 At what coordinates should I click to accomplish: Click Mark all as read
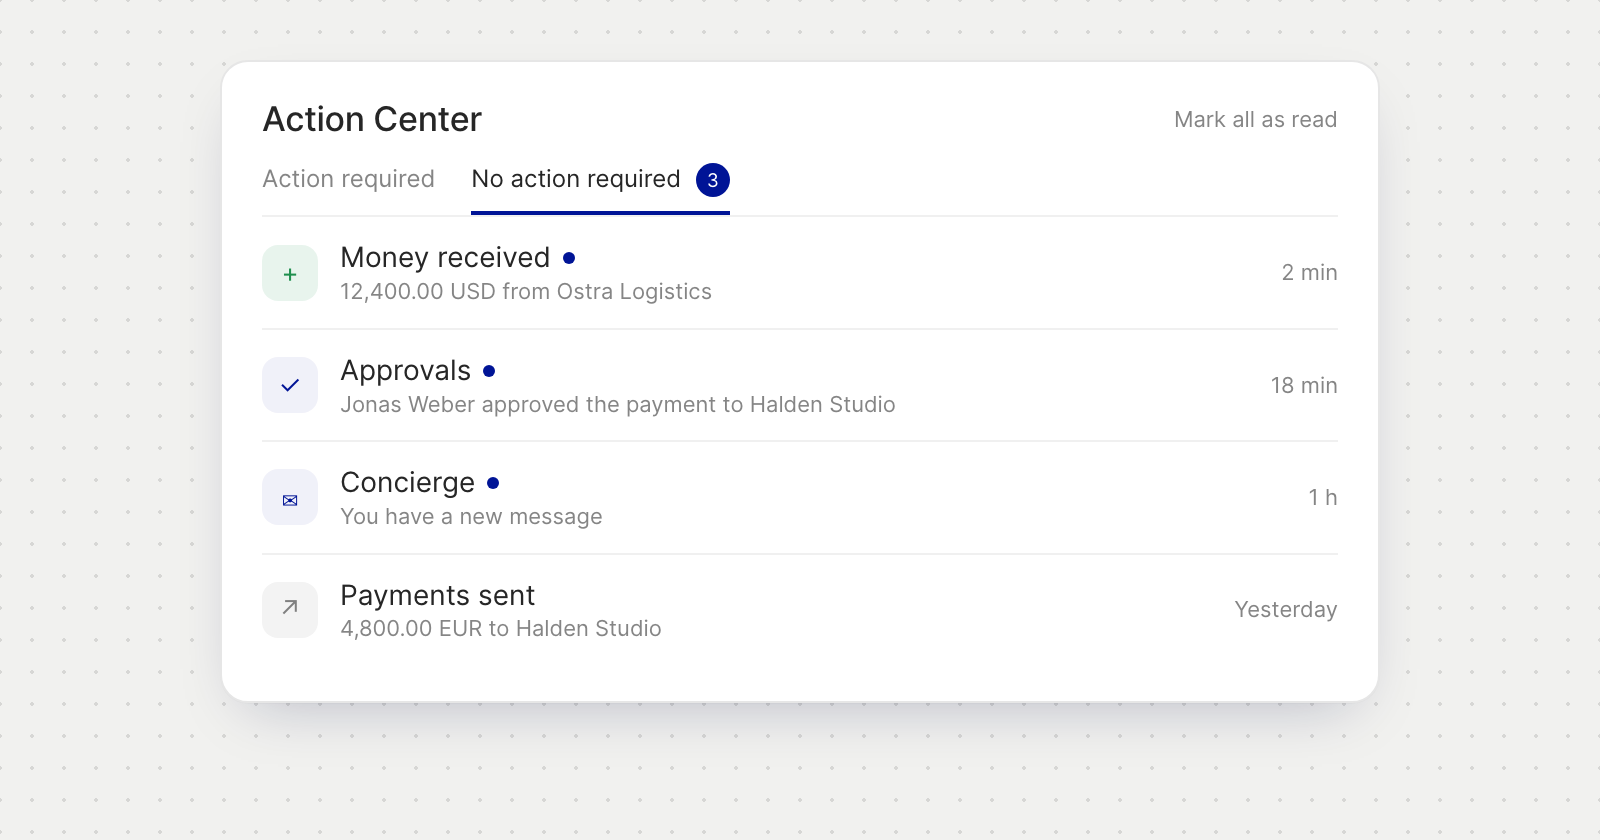(1255, 120)
